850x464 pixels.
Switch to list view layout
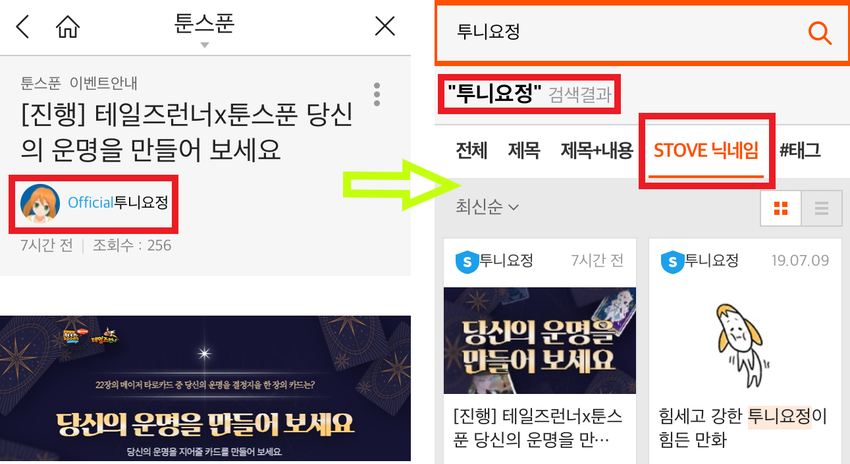pos(821,208)
